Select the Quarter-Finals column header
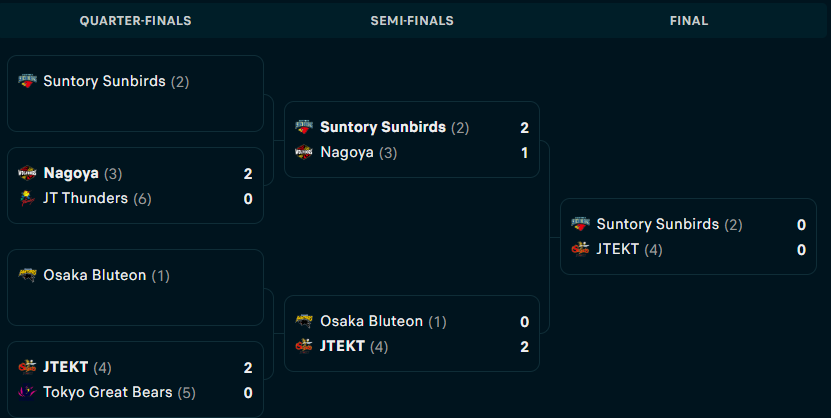This screenshot has height=418, width=831. pos(136,21)
